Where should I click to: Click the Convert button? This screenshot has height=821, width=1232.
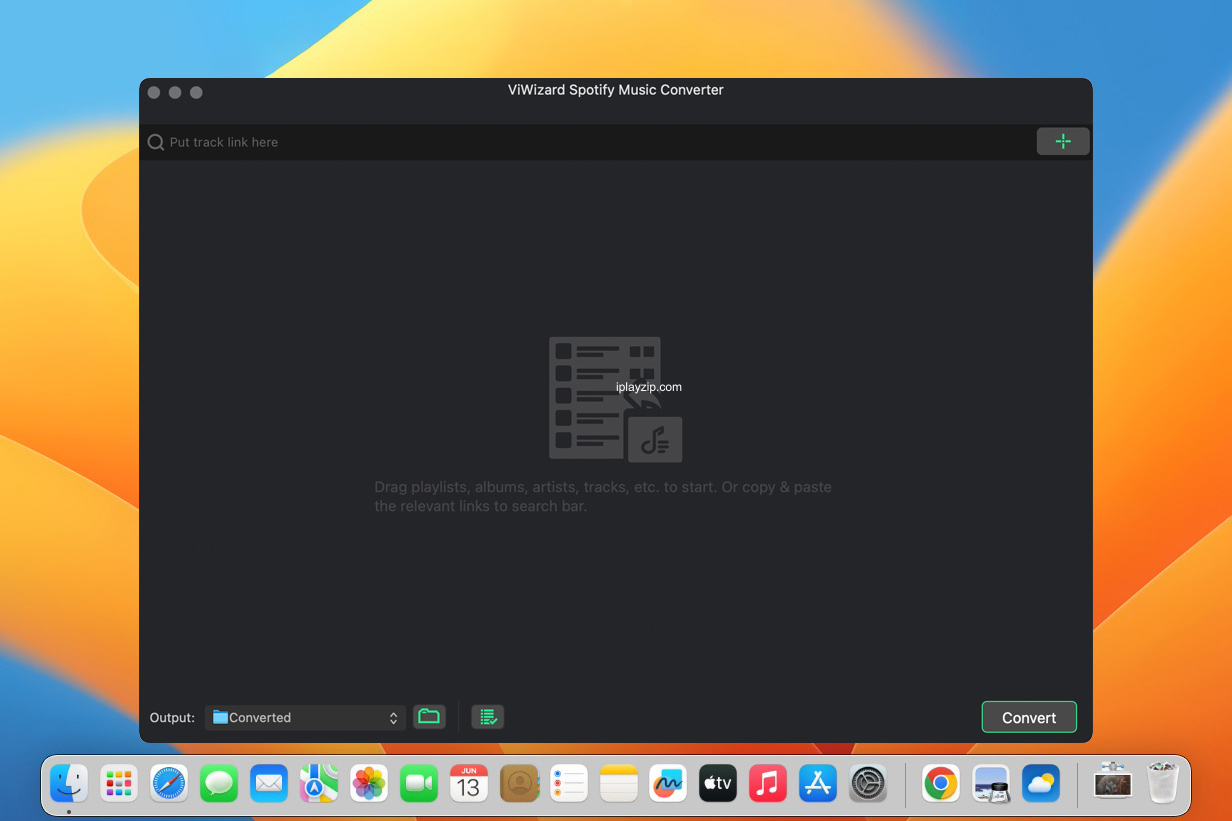(x=1029, y=717)
